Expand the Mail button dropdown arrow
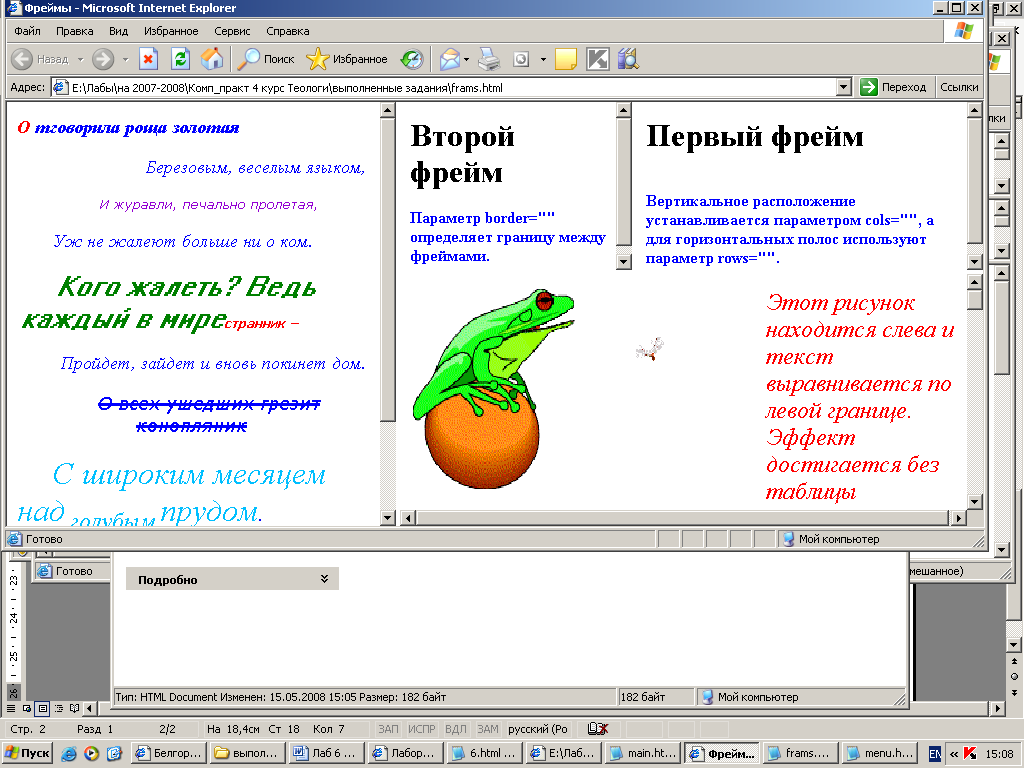The height and width of the screenshot is (768, 1024). [466, 59]
